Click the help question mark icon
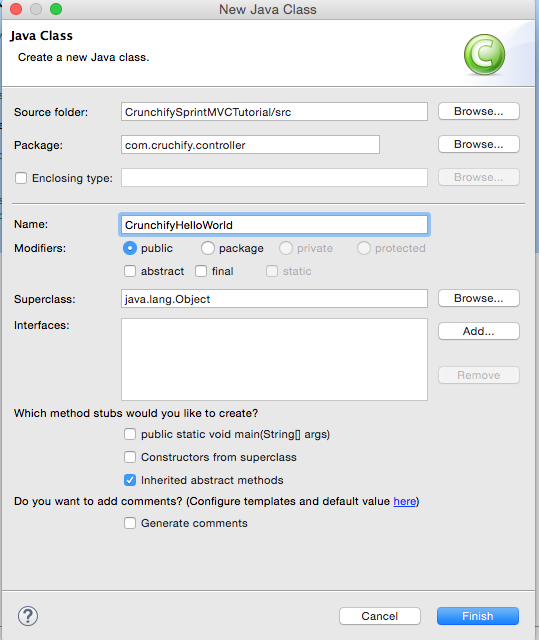The image size is (539, 640). pos(28,616)
